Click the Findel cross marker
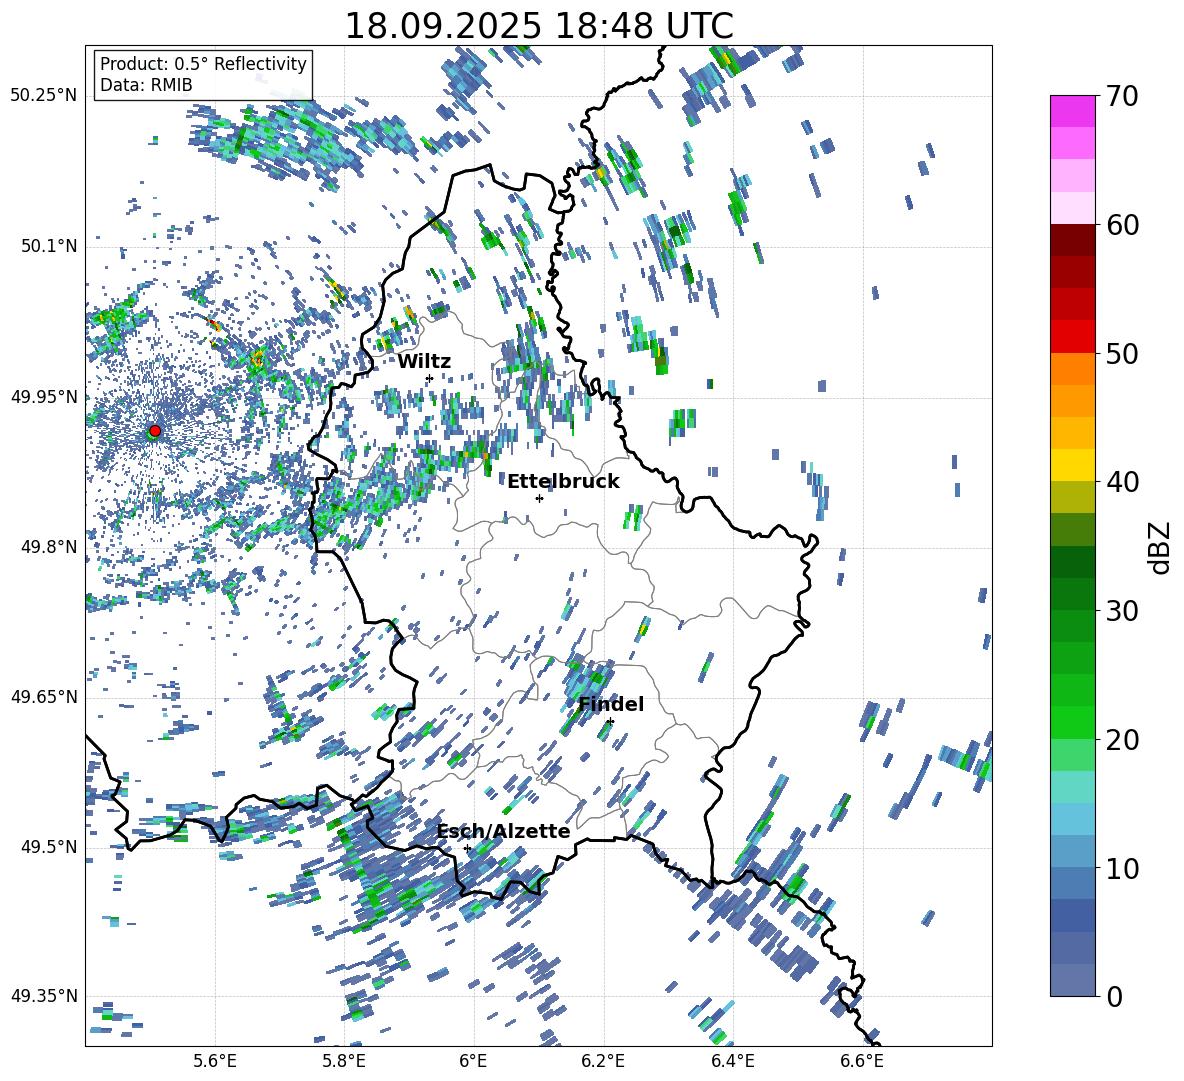 pos(610,722)
